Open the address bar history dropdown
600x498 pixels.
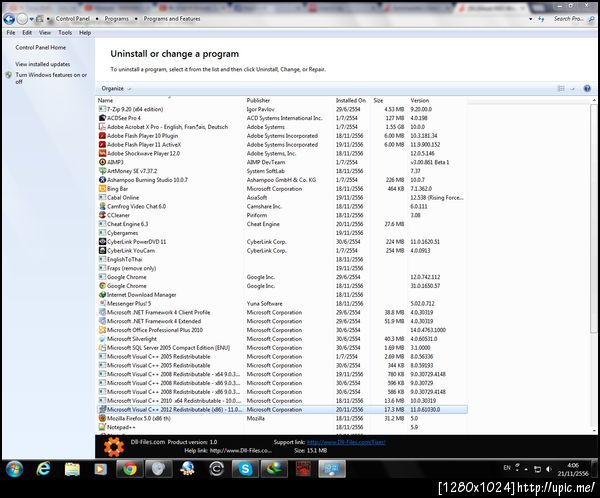tap(530, 19)
